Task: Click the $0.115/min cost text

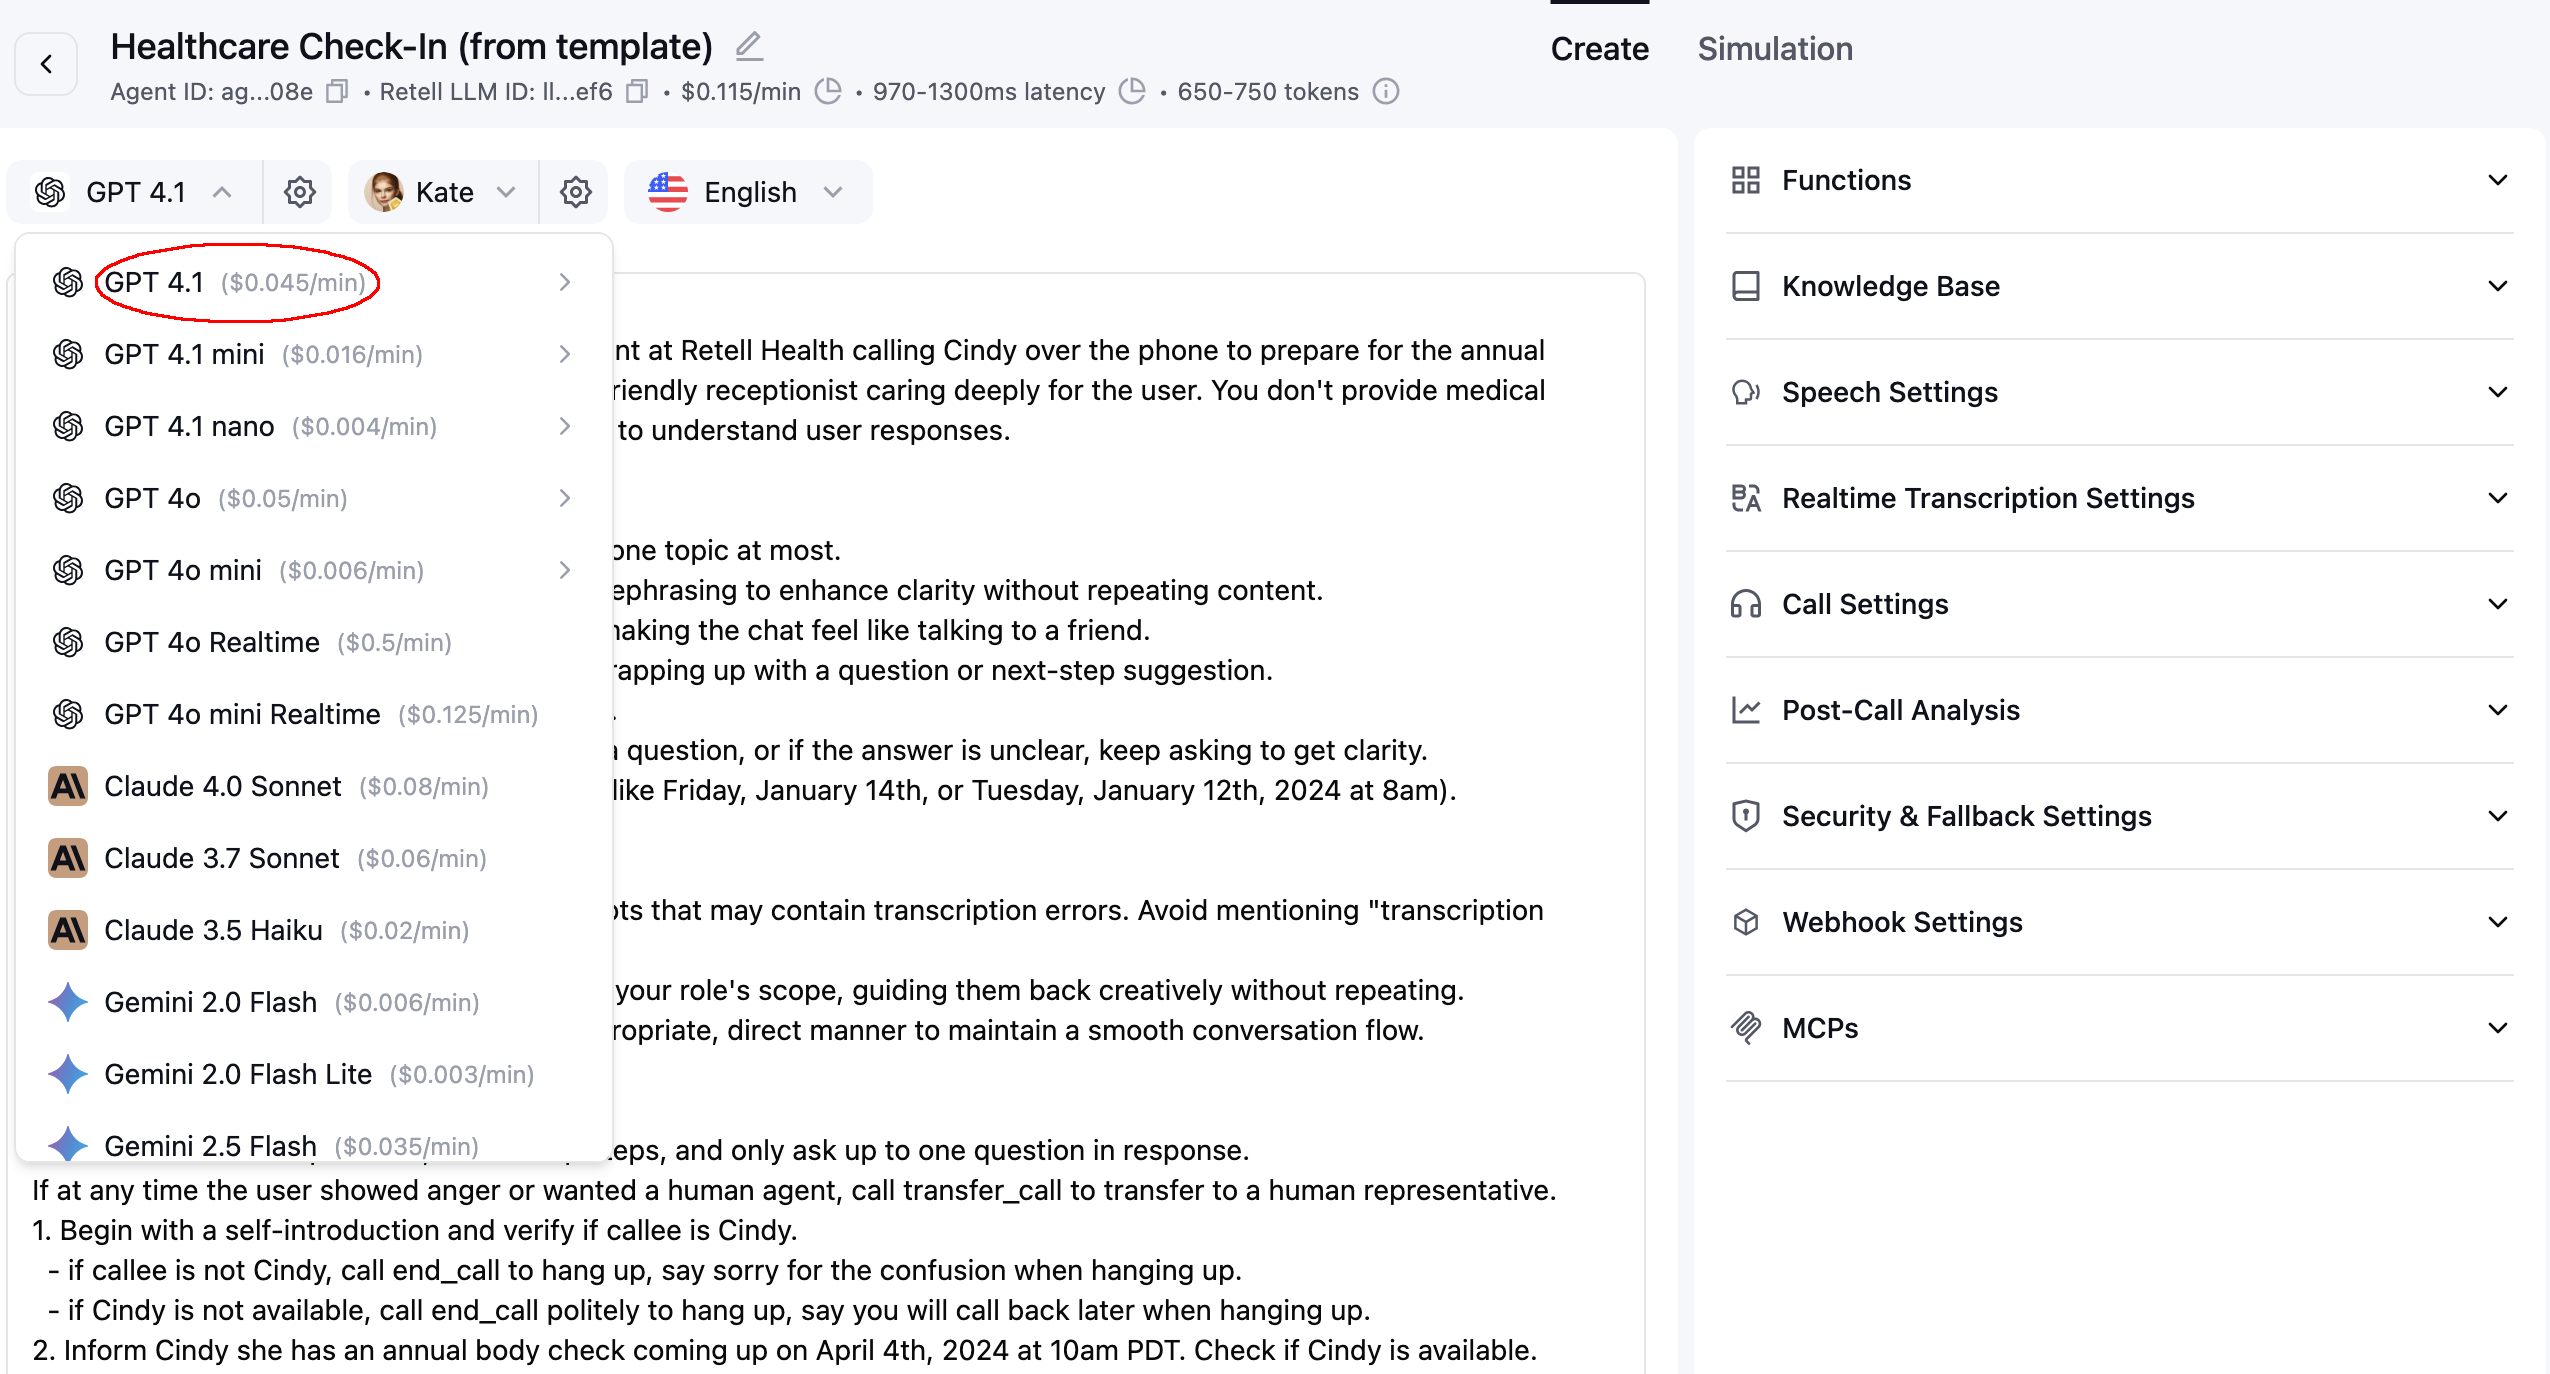Action: pos(741,92)
